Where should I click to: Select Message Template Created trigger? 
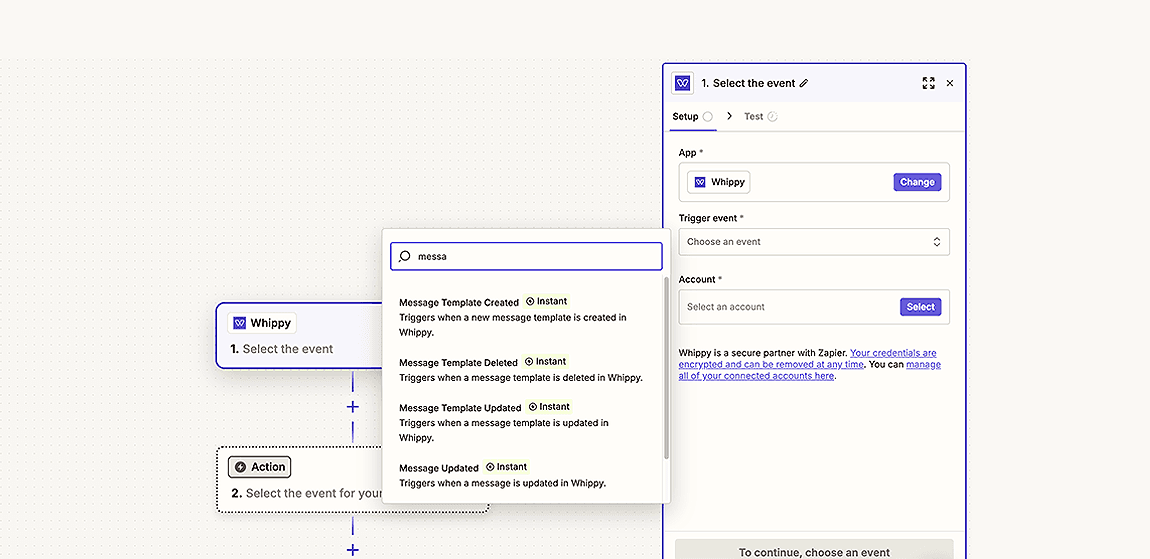521,316
